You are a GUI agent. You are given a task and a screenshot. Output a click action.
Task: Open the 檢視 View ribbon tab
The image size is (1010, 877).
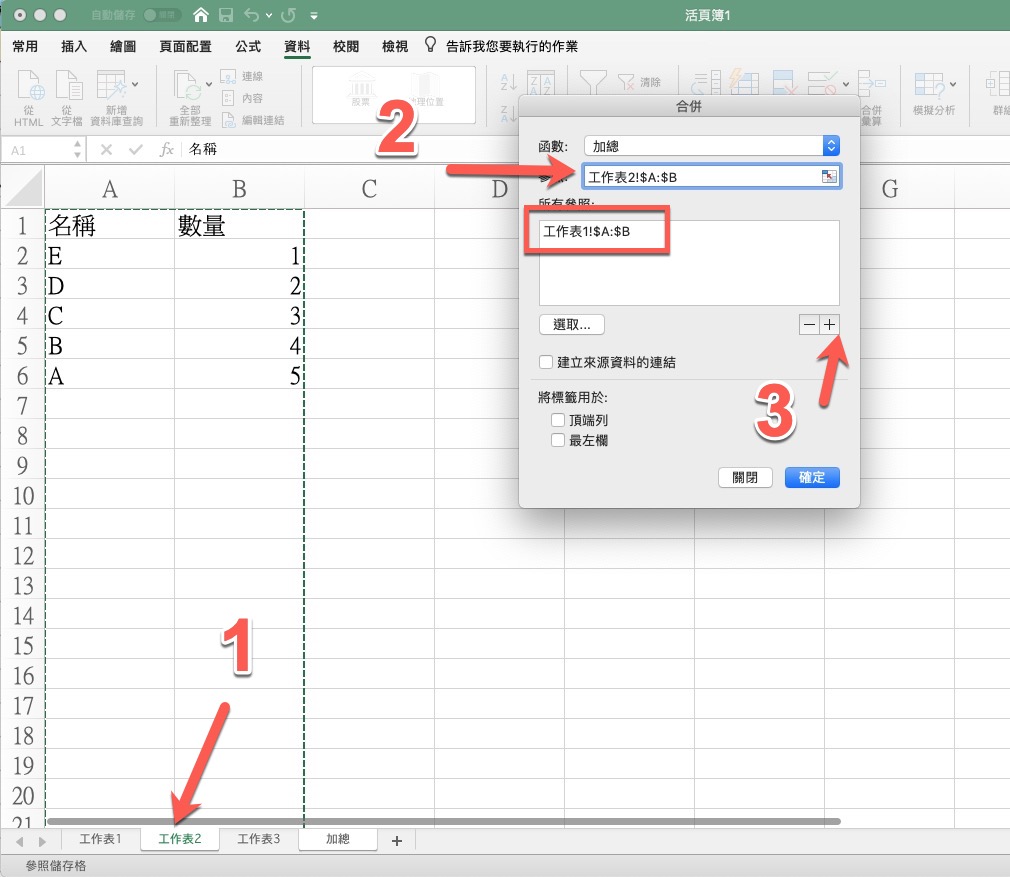tap(395, 46)
